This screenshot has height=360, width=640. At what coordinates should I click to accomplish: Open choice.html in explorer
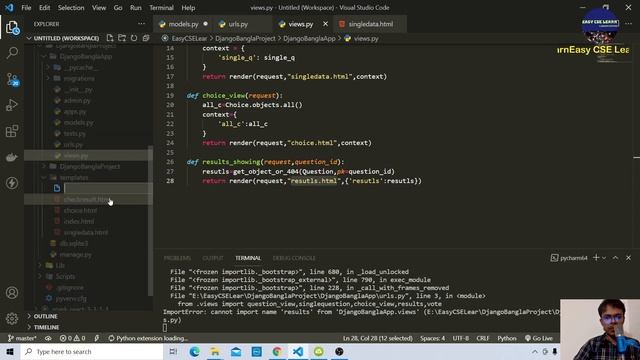(x=80, y=210)
